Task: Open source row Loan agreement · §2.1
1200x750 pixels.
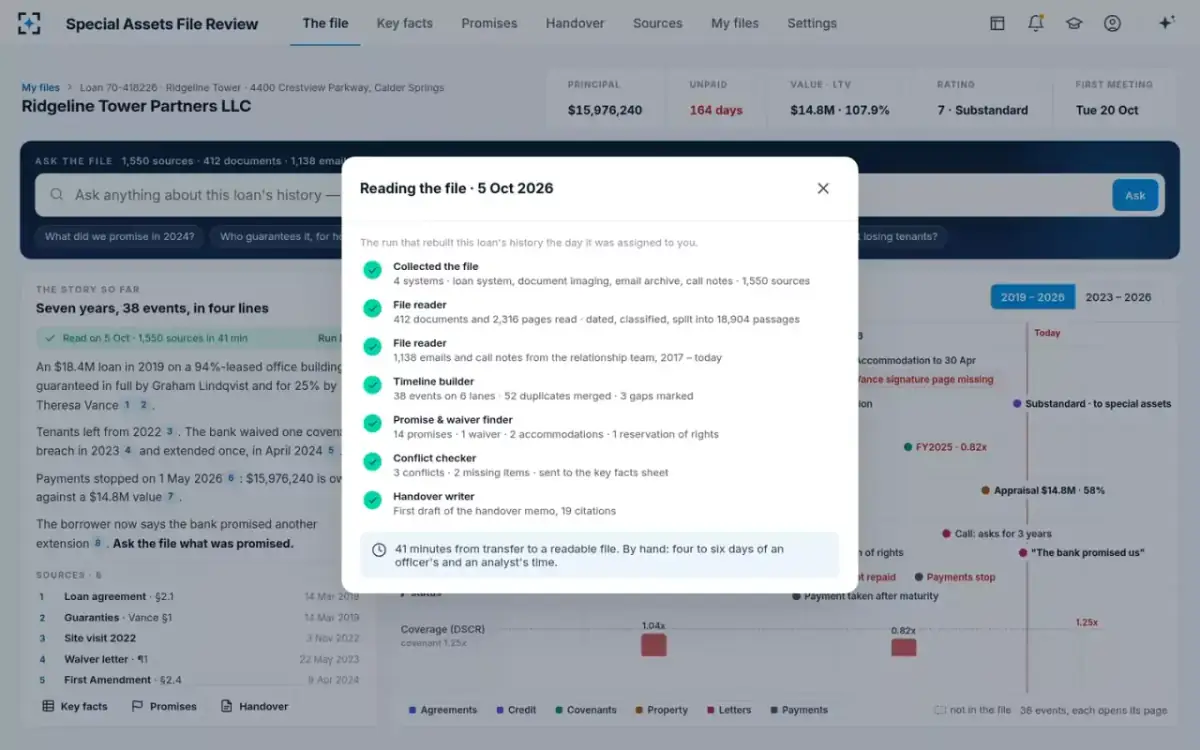Action: pyautogui.click(x=198, y=596)
